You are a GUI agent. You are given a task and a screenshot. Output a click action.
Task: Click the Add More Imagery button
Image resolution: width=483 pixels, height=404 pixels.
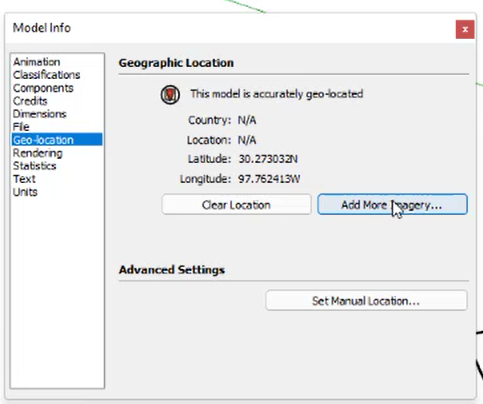pyautogui.click(x=392, y=204)
